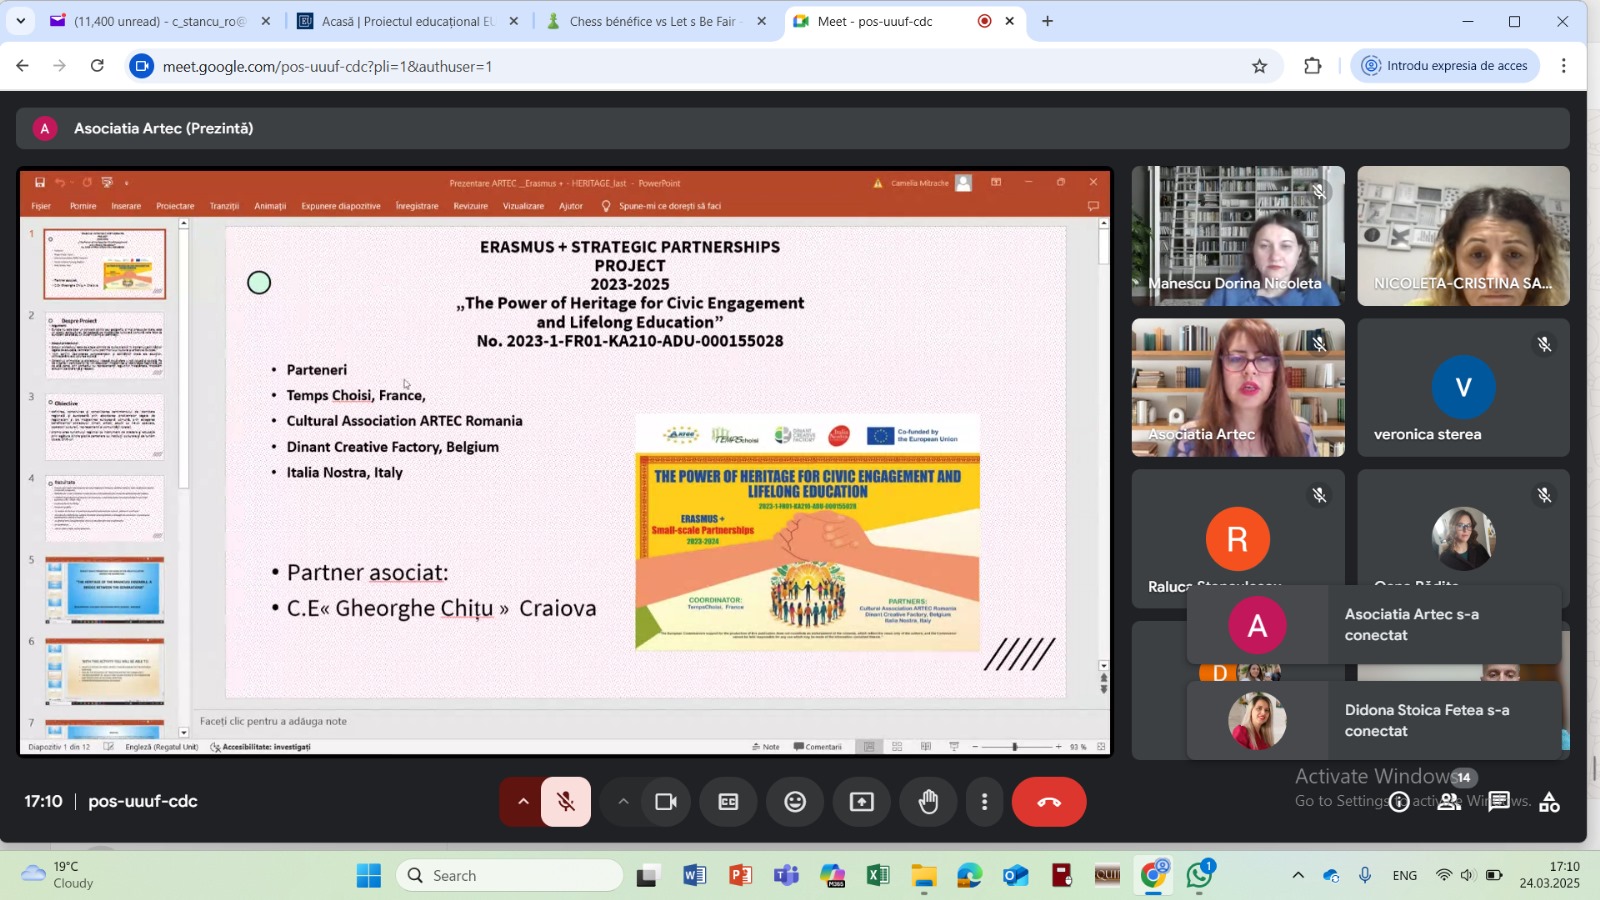Show the participants list with 14 badge
The height and width of the screenshot is (900, 1600).
click(1449, 802)
